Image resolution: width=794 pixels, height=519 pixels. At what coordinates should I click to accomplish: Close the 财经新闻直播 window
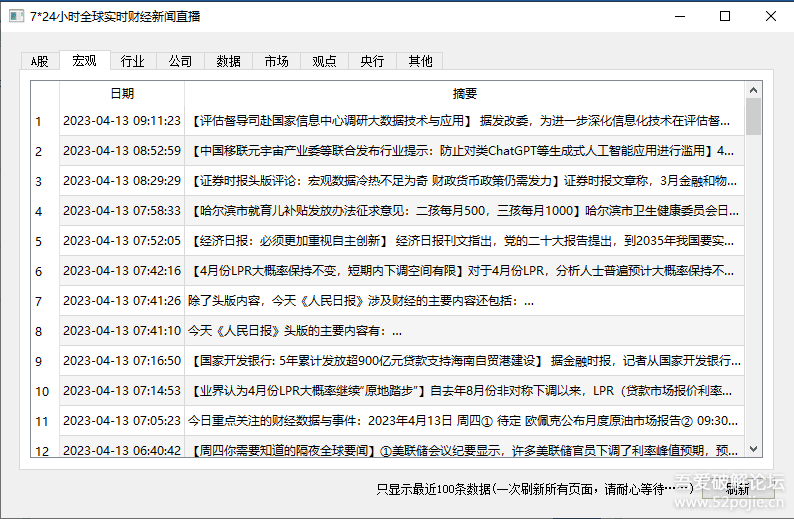point(771,16)
